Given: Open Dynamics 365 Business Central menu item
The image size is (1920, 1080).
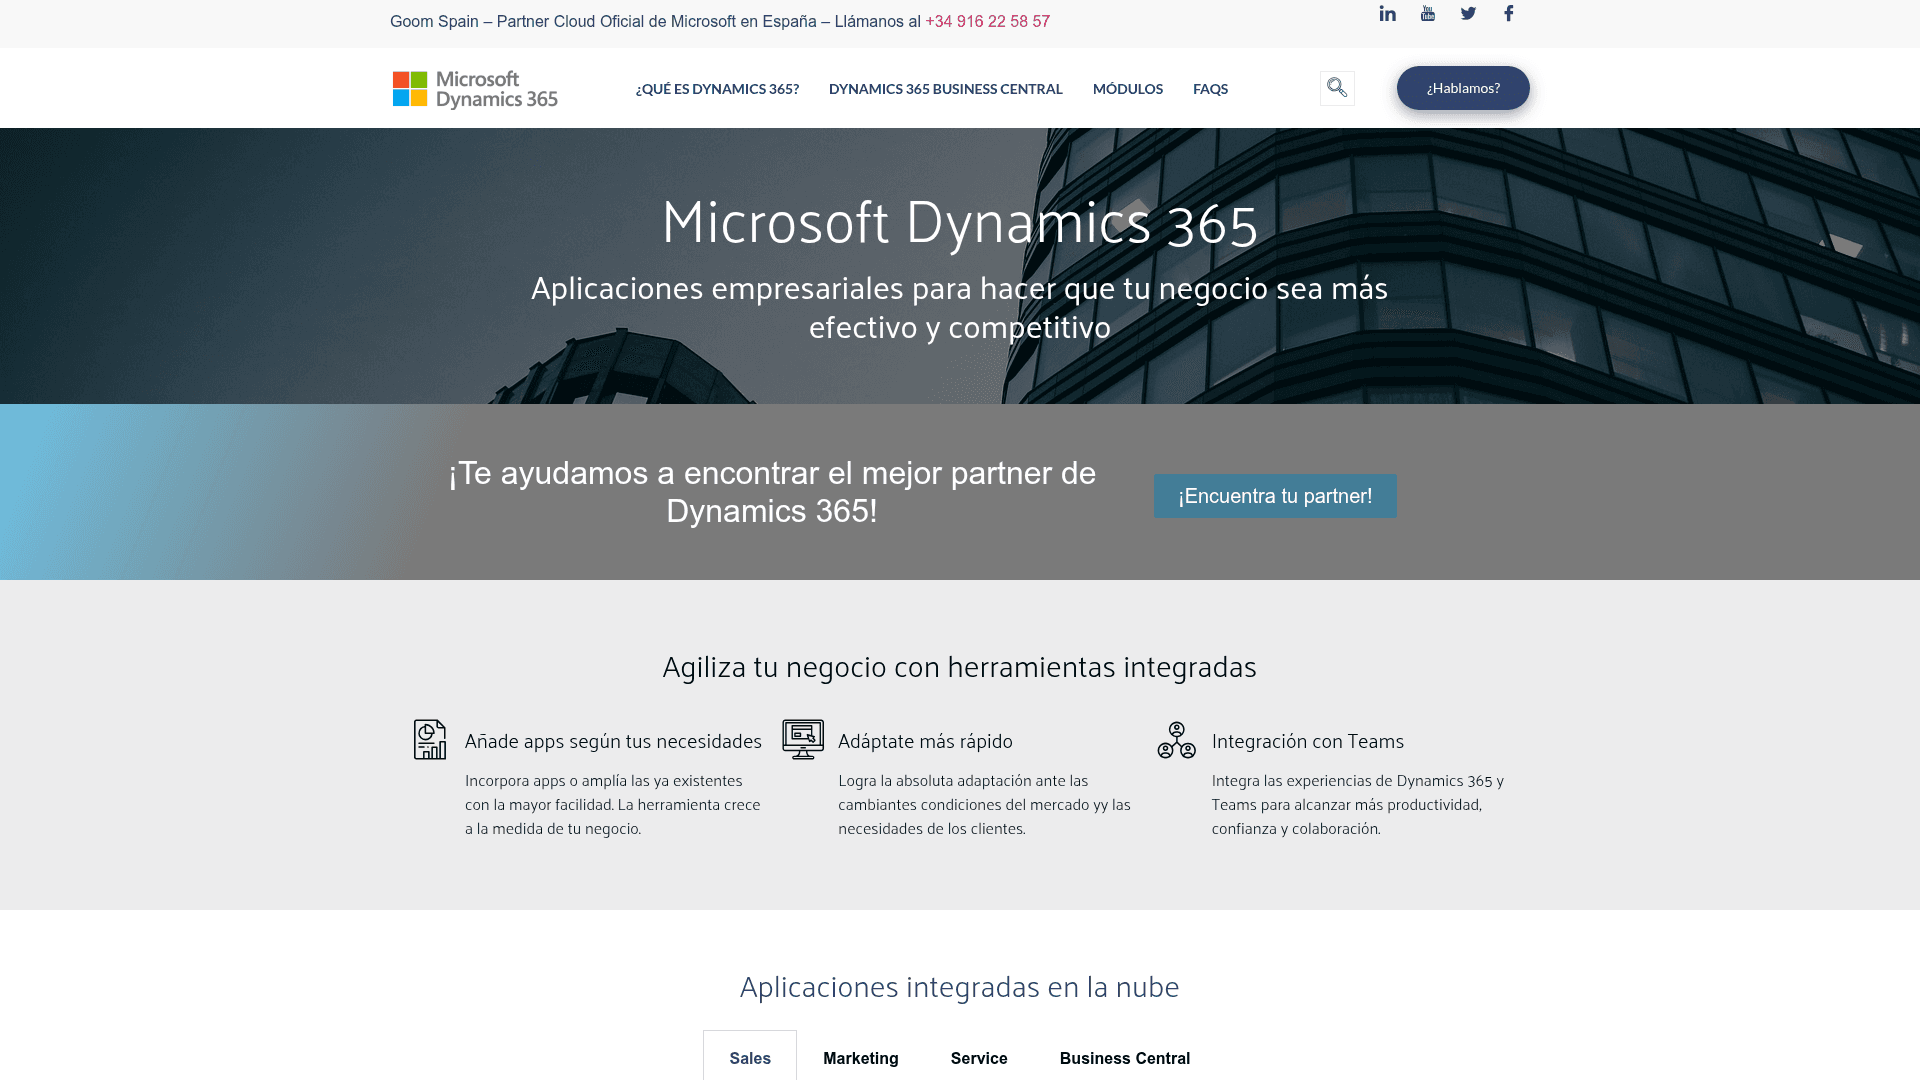Looking at the screenshot, I should tap(945, 89).
